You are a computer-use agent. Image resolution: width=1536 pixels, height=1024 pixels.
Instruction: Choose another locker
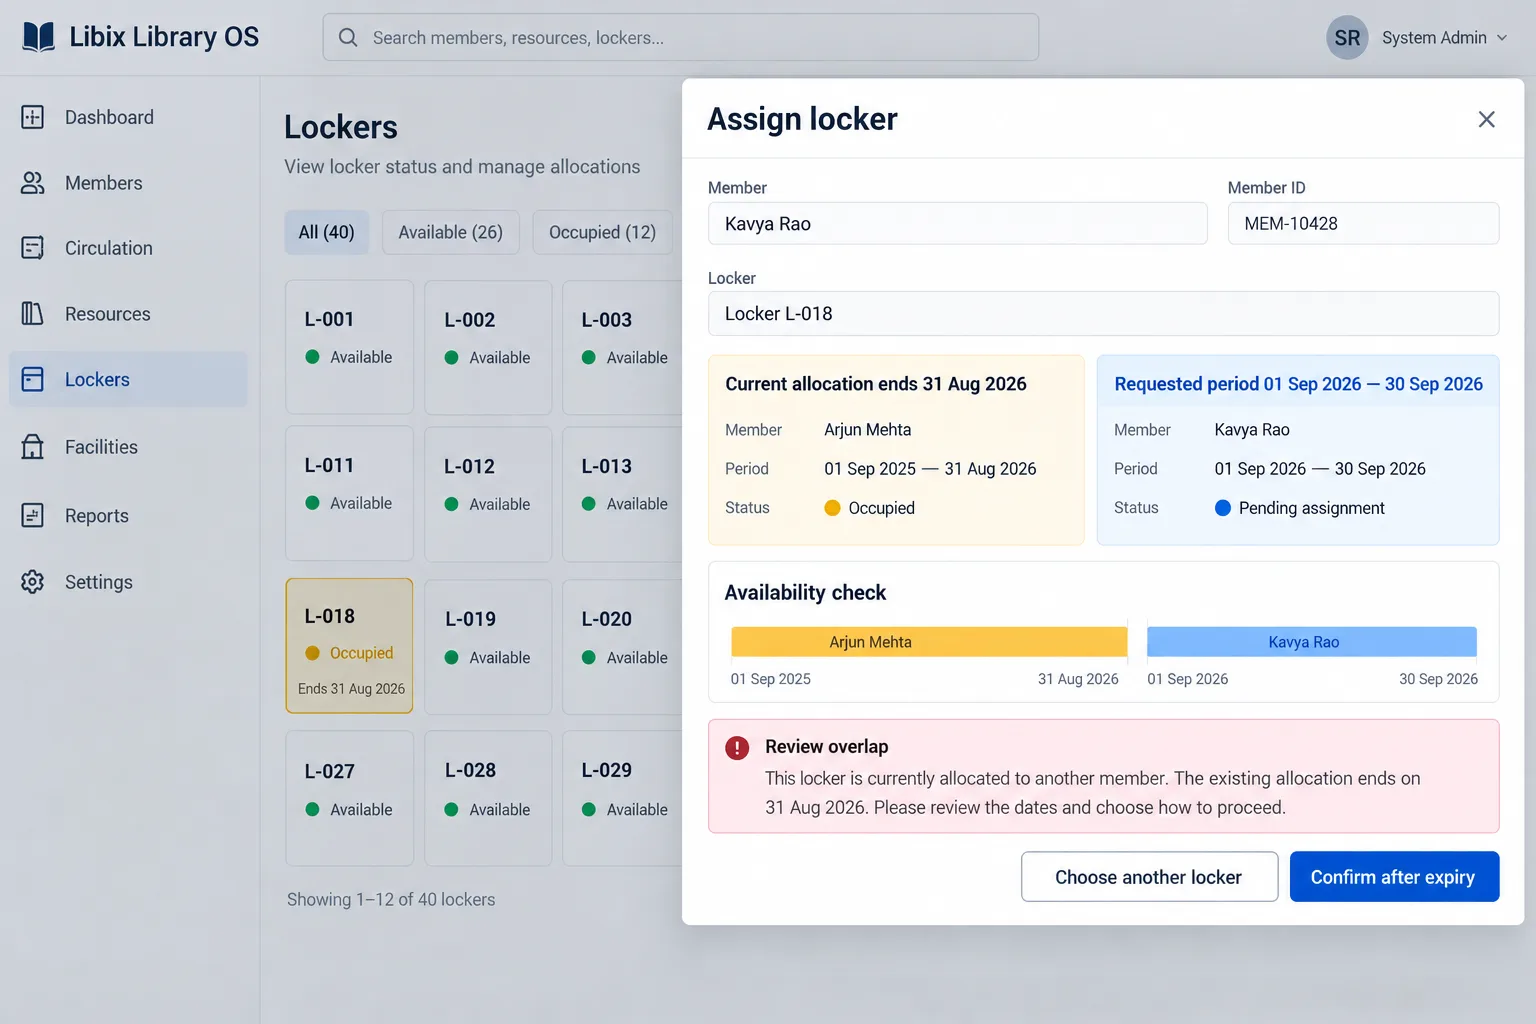1149,877
